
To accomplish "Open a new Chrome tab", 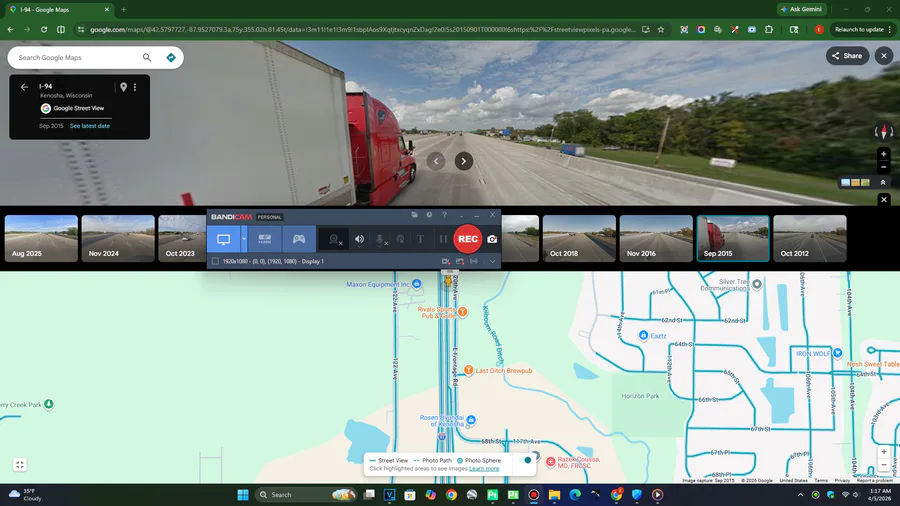I will [x=123, y=9].
